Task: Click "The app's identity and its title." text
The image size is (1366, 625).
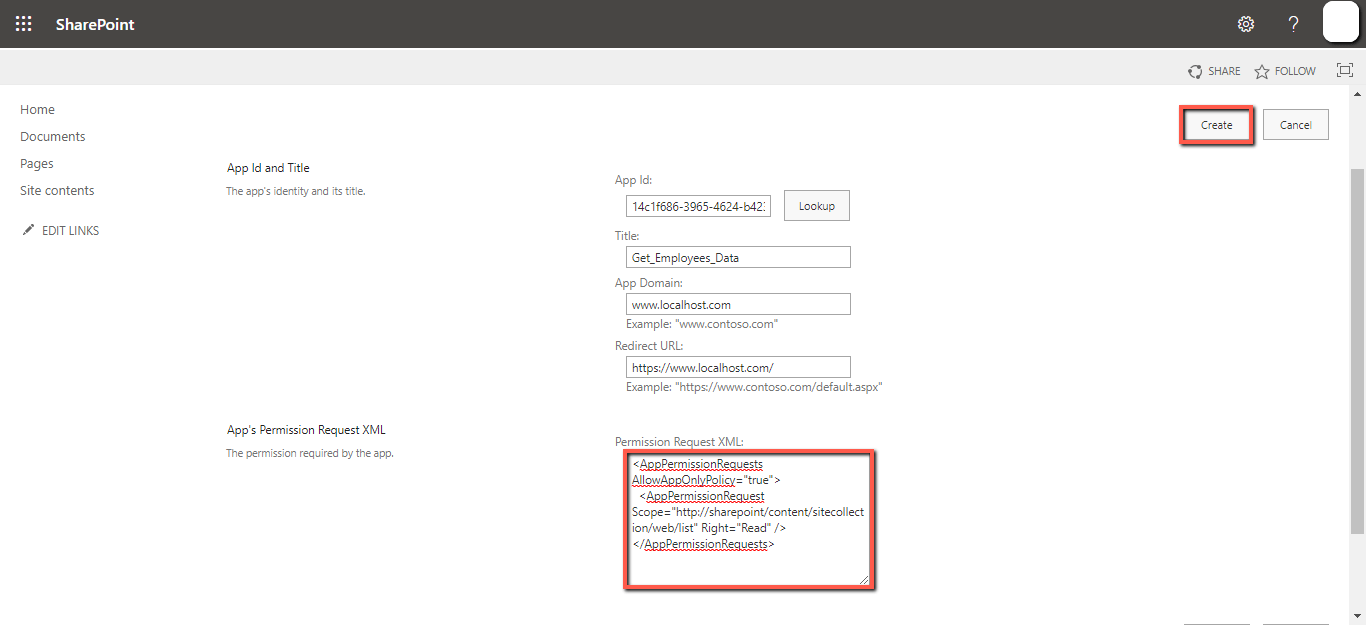Action: click(x=296, y=191)
